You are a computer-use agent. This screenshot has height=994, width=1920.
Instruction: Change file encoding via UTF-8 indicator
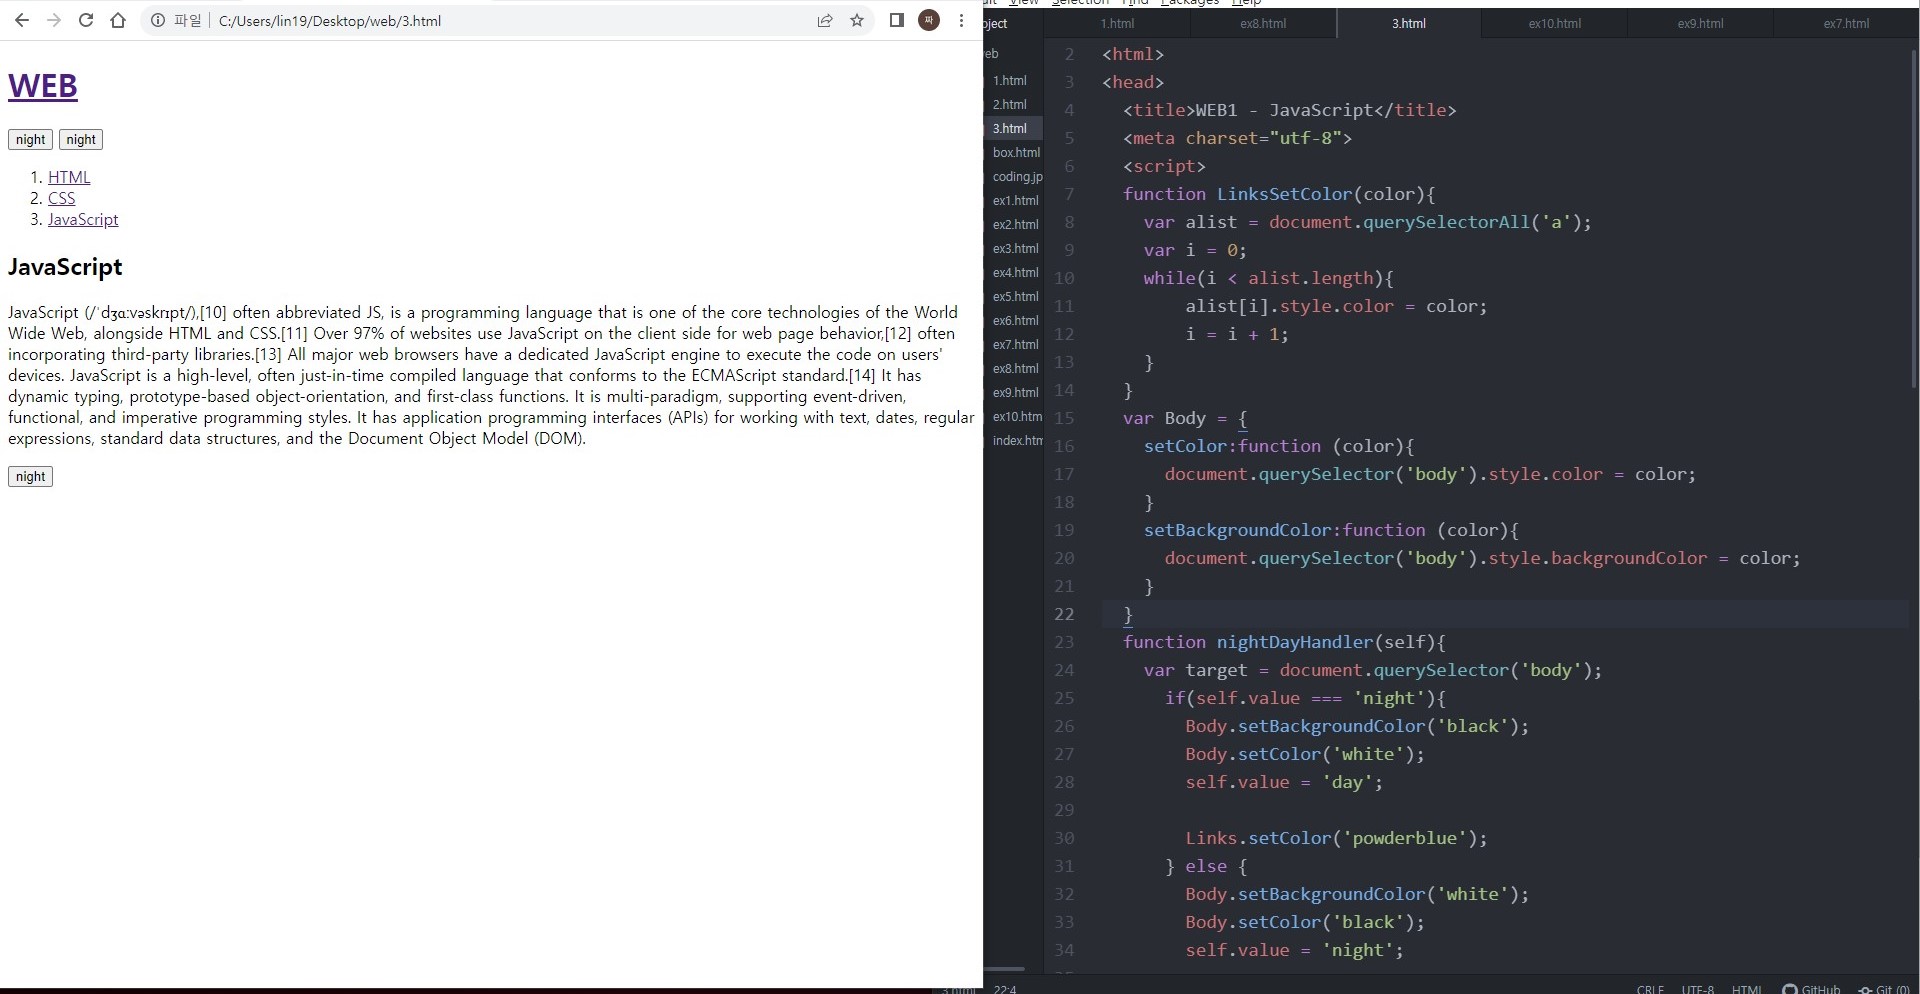[x=1697, y=988]
